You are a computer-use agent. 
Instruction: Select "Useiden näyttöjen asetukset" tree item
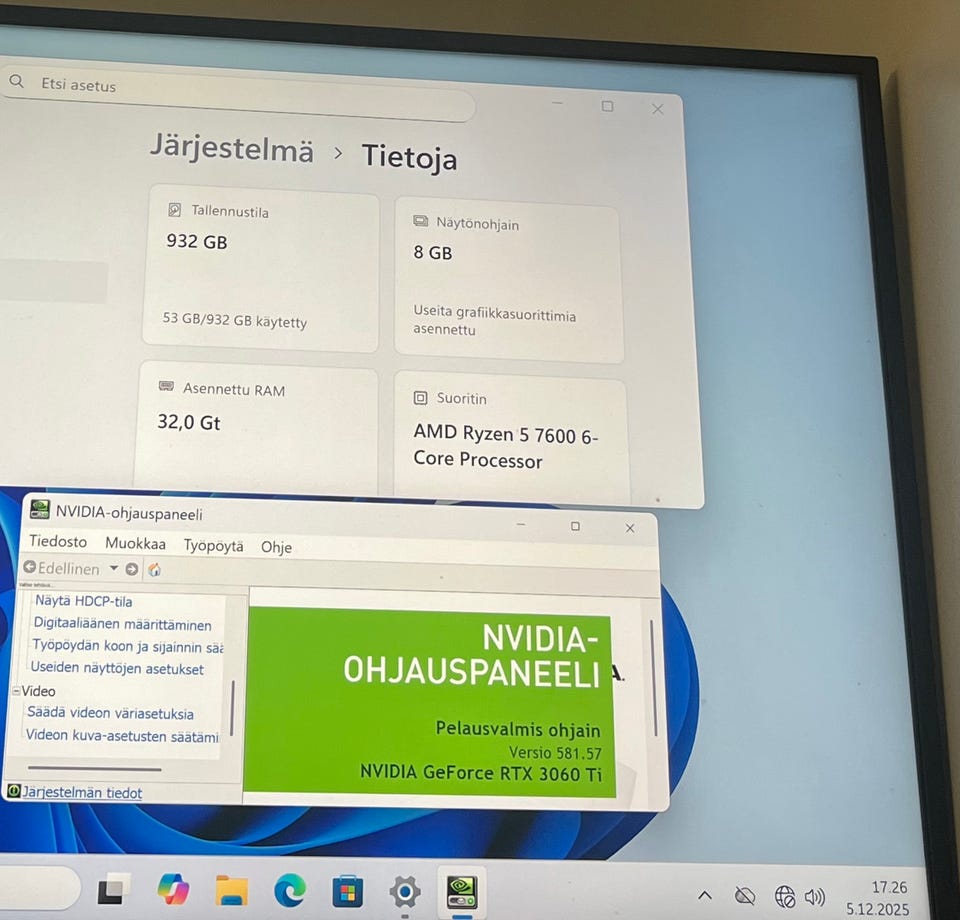coord(117,668)
